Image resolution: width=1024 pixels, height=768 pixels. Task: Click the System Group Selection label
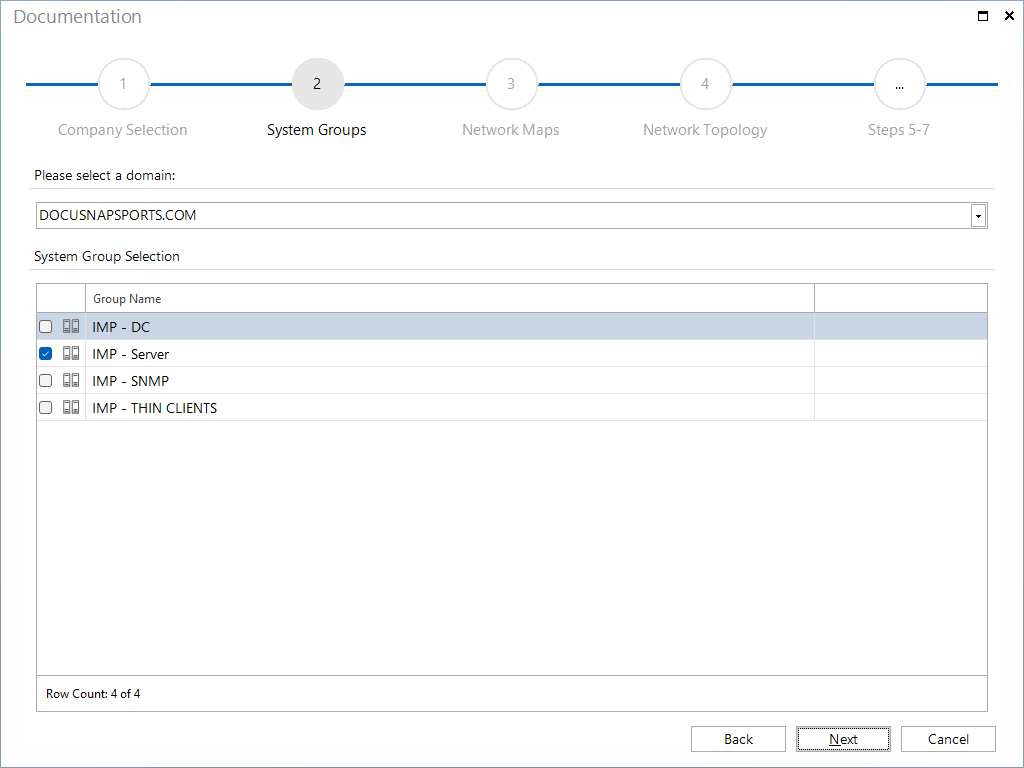[106, 256]
